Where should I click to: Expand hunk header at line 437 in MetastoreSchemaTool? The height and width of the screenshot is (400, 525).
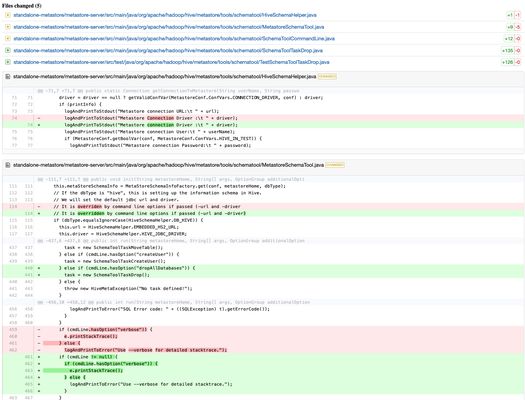coord(171,241)
